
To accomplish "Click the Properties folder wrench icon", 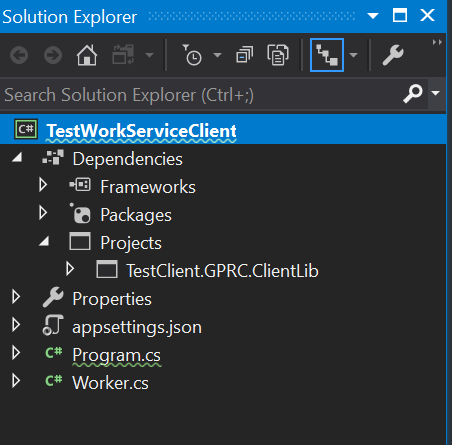I will pyautogui.click(x=53, y=297).
